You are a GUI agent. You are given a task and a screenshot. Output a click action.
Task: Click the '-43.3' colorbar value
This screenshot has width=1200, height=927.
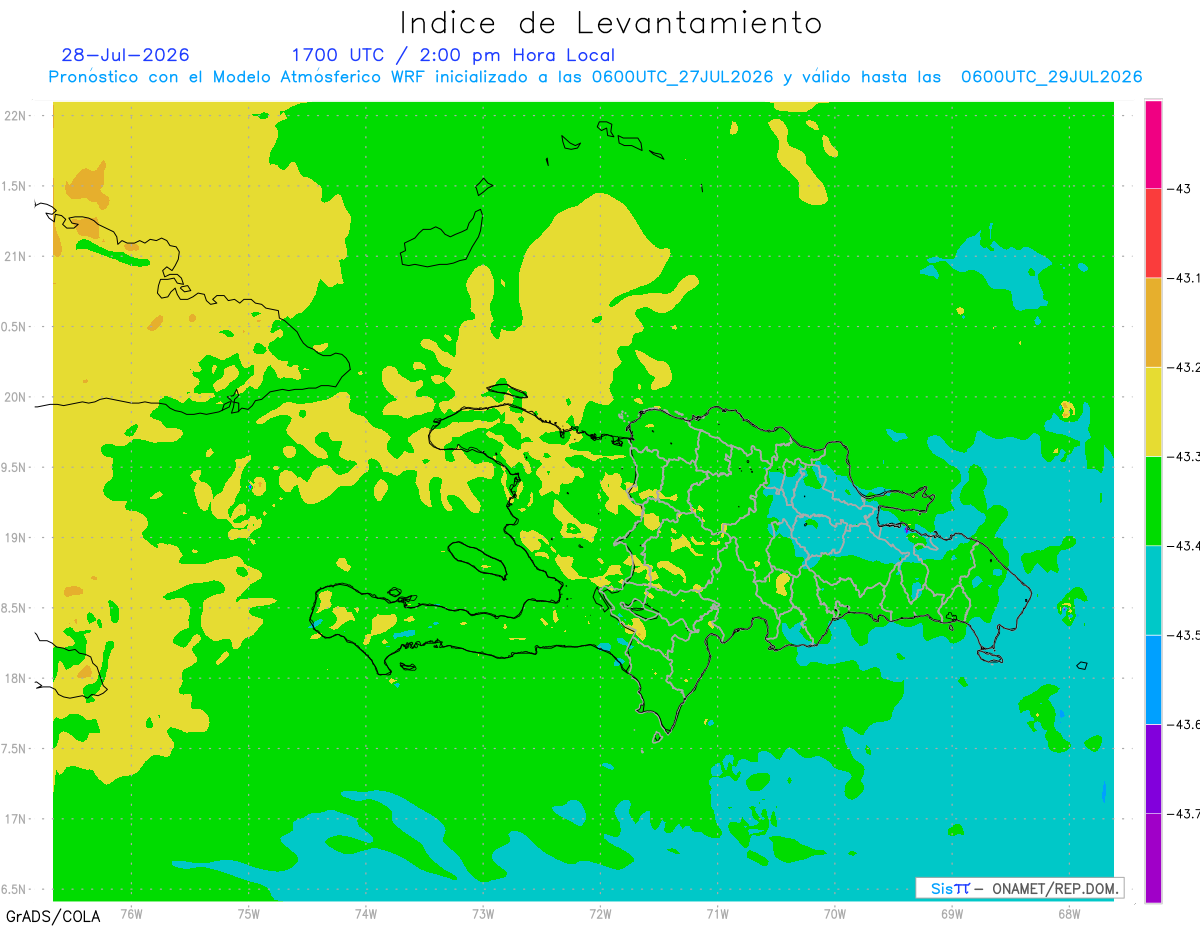1184,456
